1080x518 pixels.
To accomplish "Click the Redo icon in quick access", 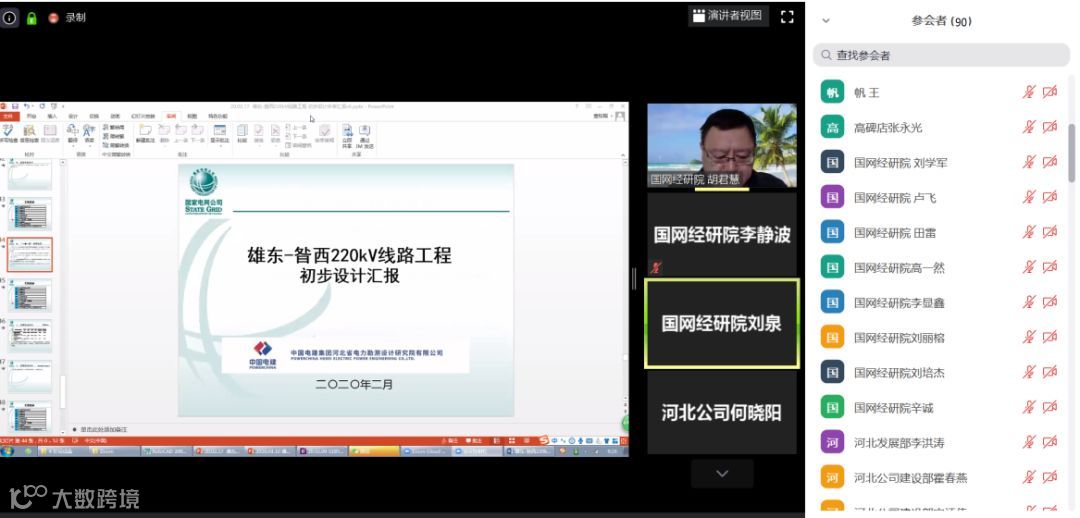I will [42, 106].
